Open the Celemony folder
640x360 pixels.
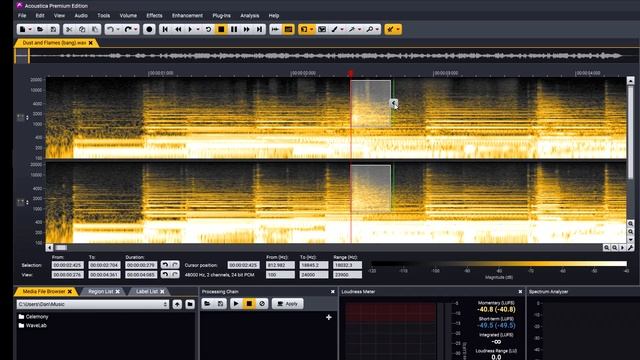pos(33,317)
